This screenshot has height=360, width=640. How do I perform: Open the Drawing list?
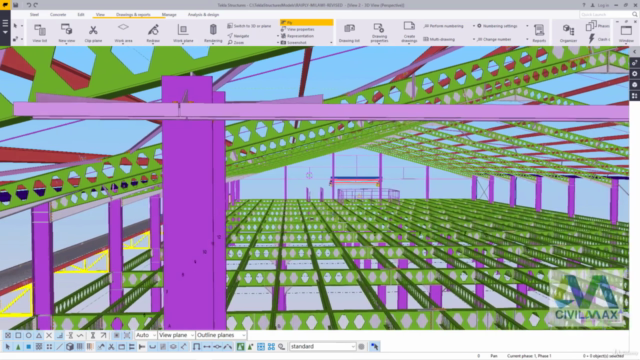[349, 33]
